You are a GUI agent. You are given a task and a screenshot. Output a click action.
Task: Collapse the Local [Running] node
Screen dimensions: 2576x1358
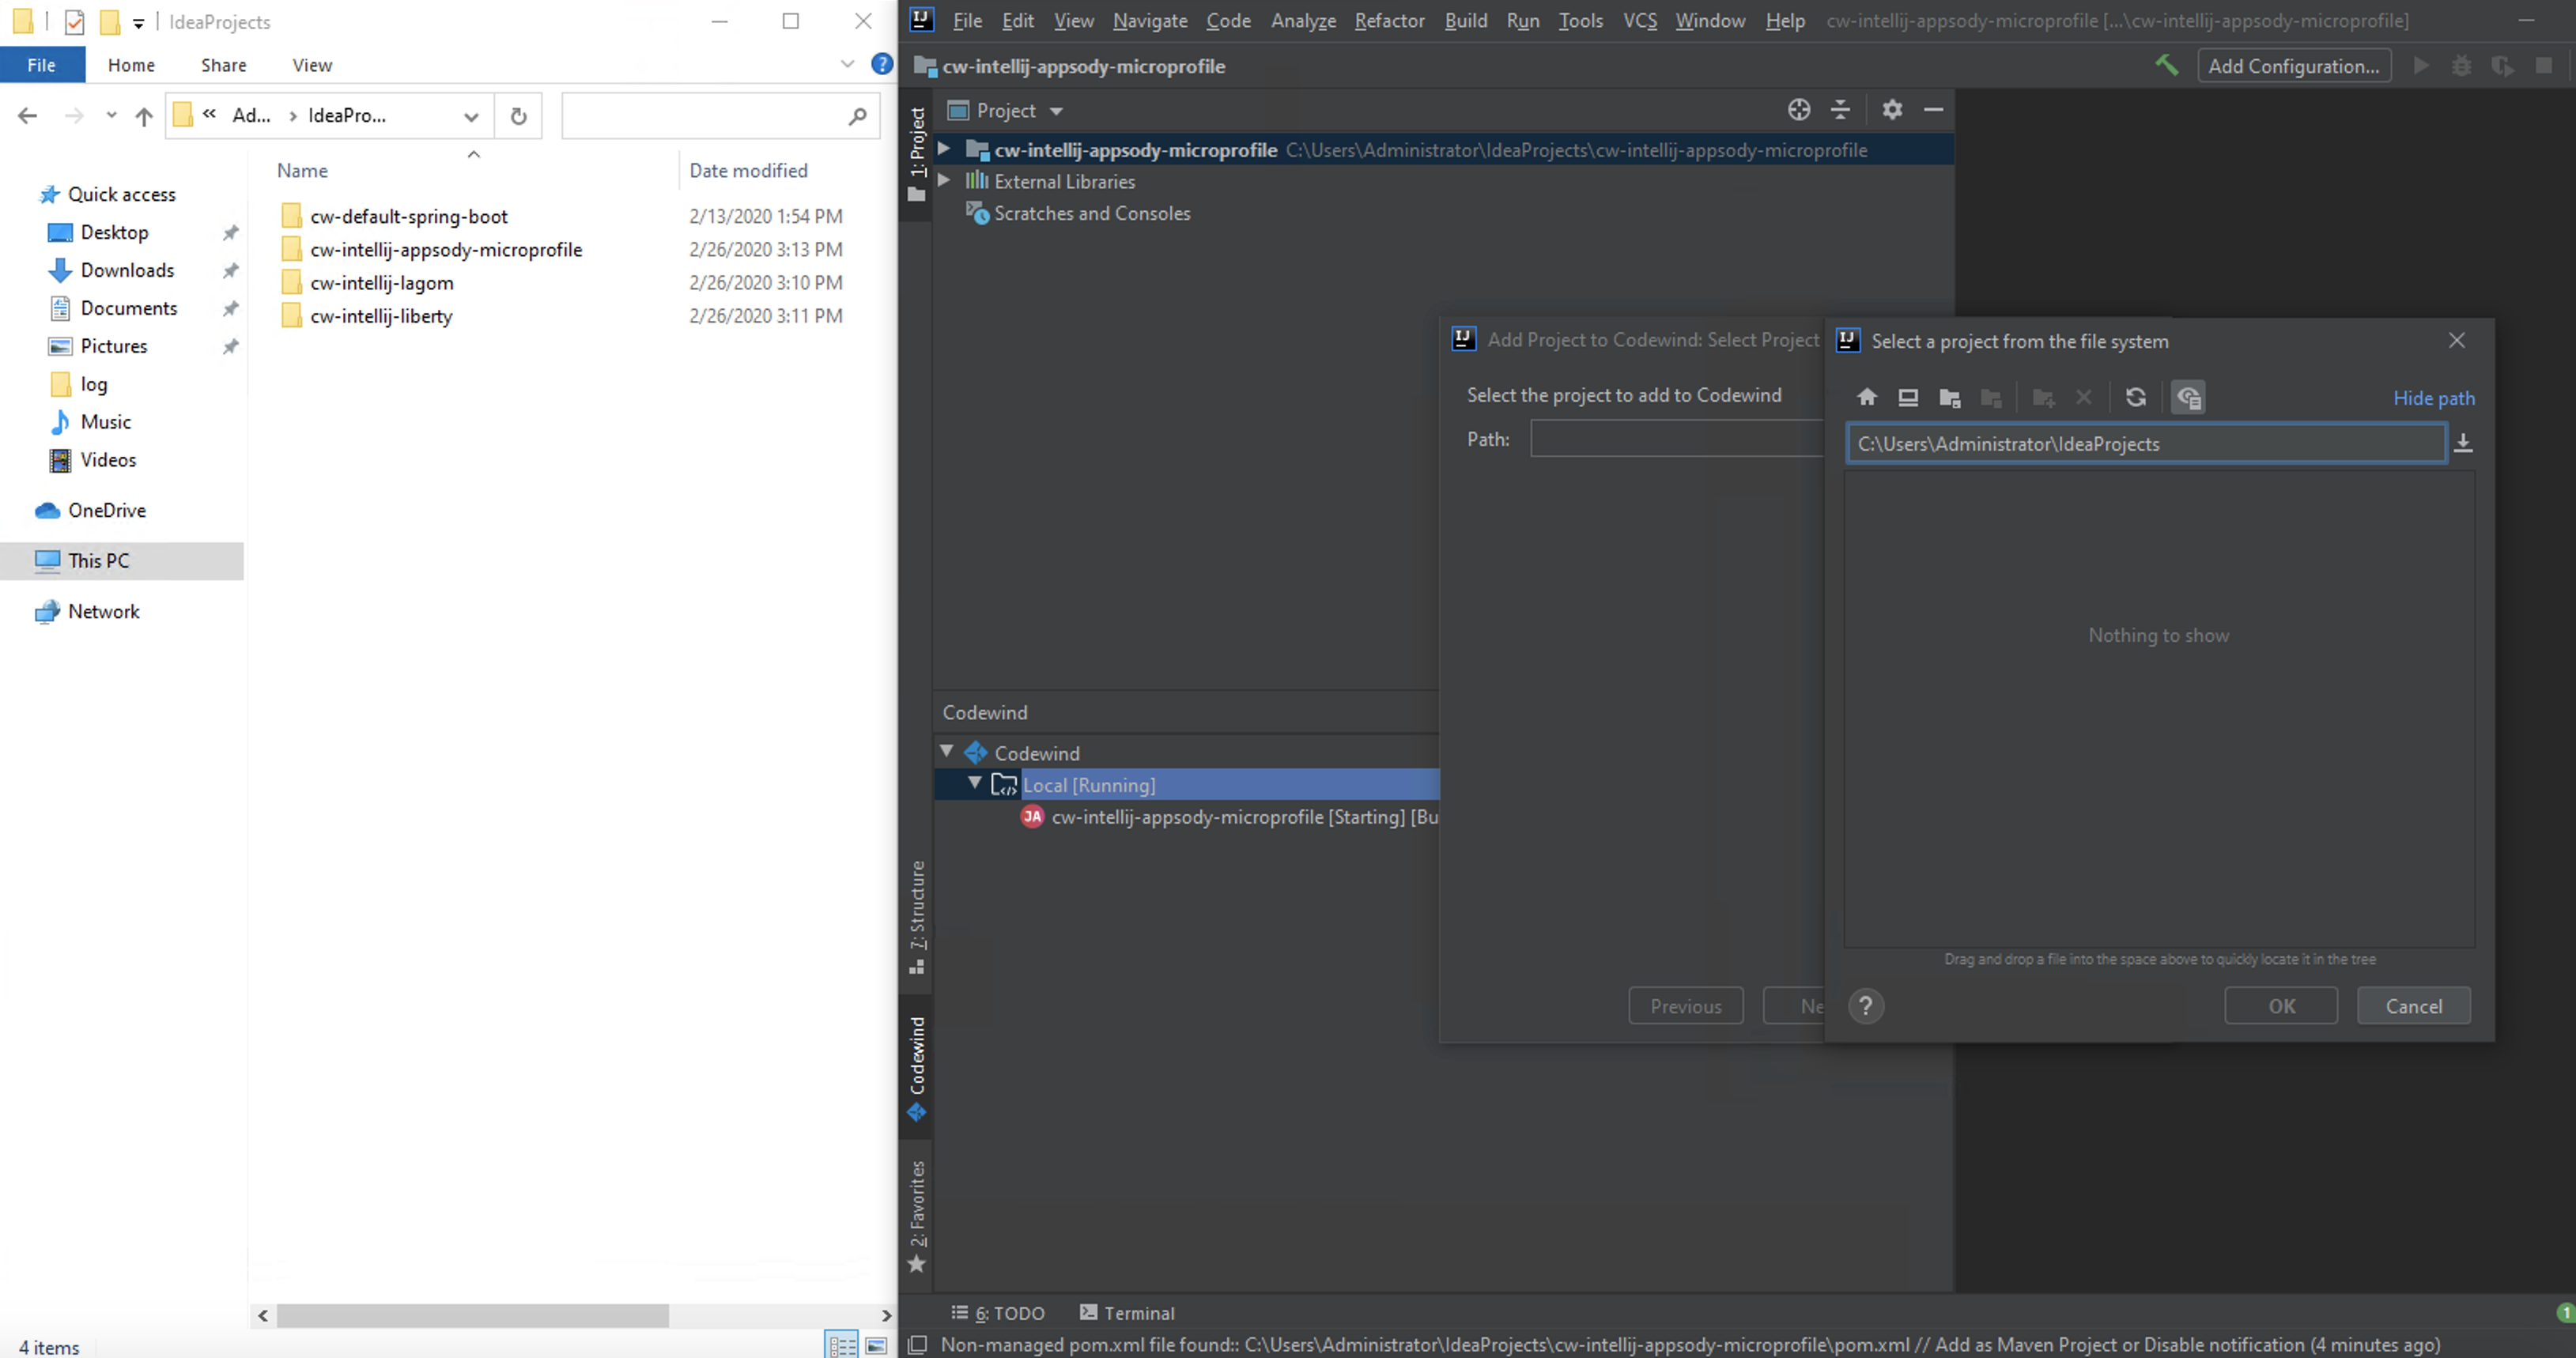click(x=974, y=783)
